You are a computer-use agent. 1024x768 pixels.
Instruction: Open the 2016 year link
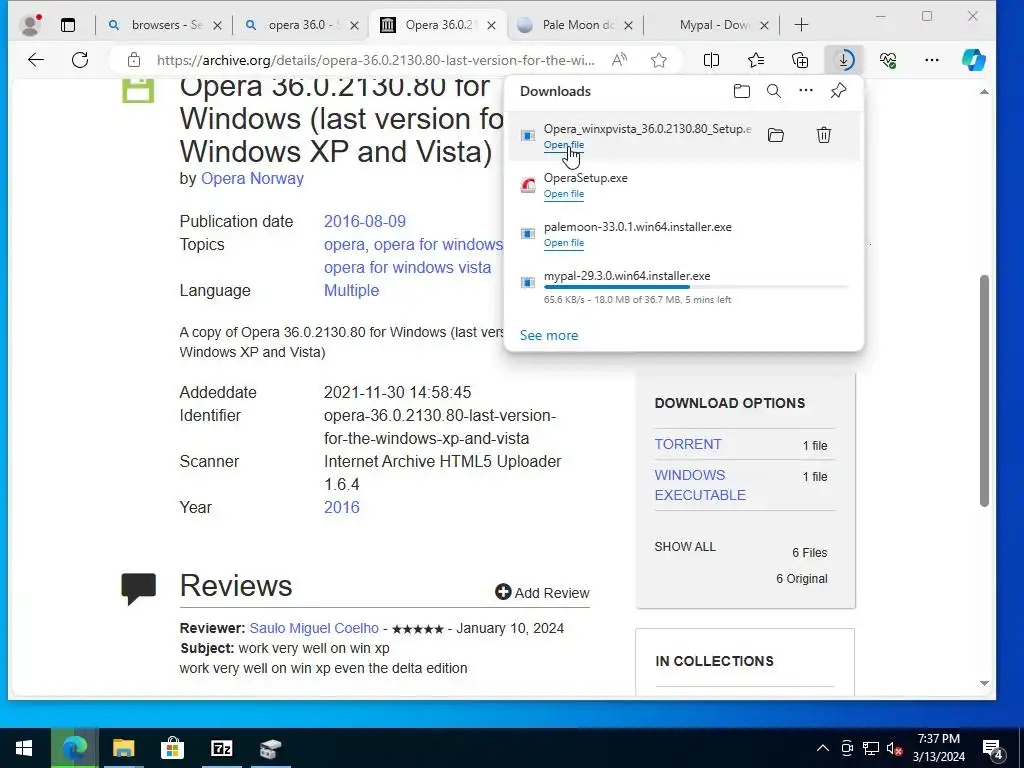point(342,507)
